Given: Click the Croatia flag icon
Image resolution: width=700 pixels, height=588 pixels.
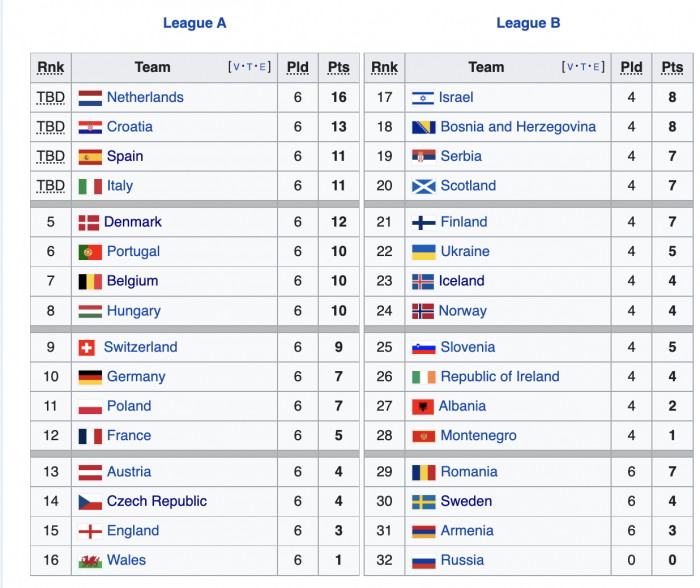Looking at the screenshot, I should pos(90,127).
